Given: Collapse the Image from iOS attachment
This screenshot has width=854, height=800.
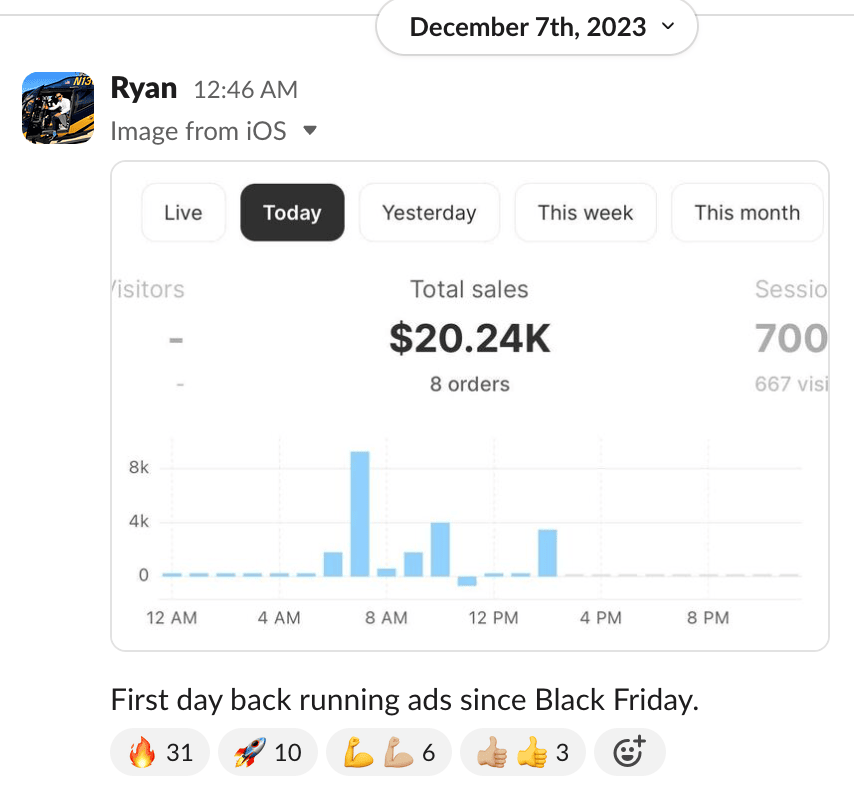Looking at the screenshot, I should click(x=310, y=131).
